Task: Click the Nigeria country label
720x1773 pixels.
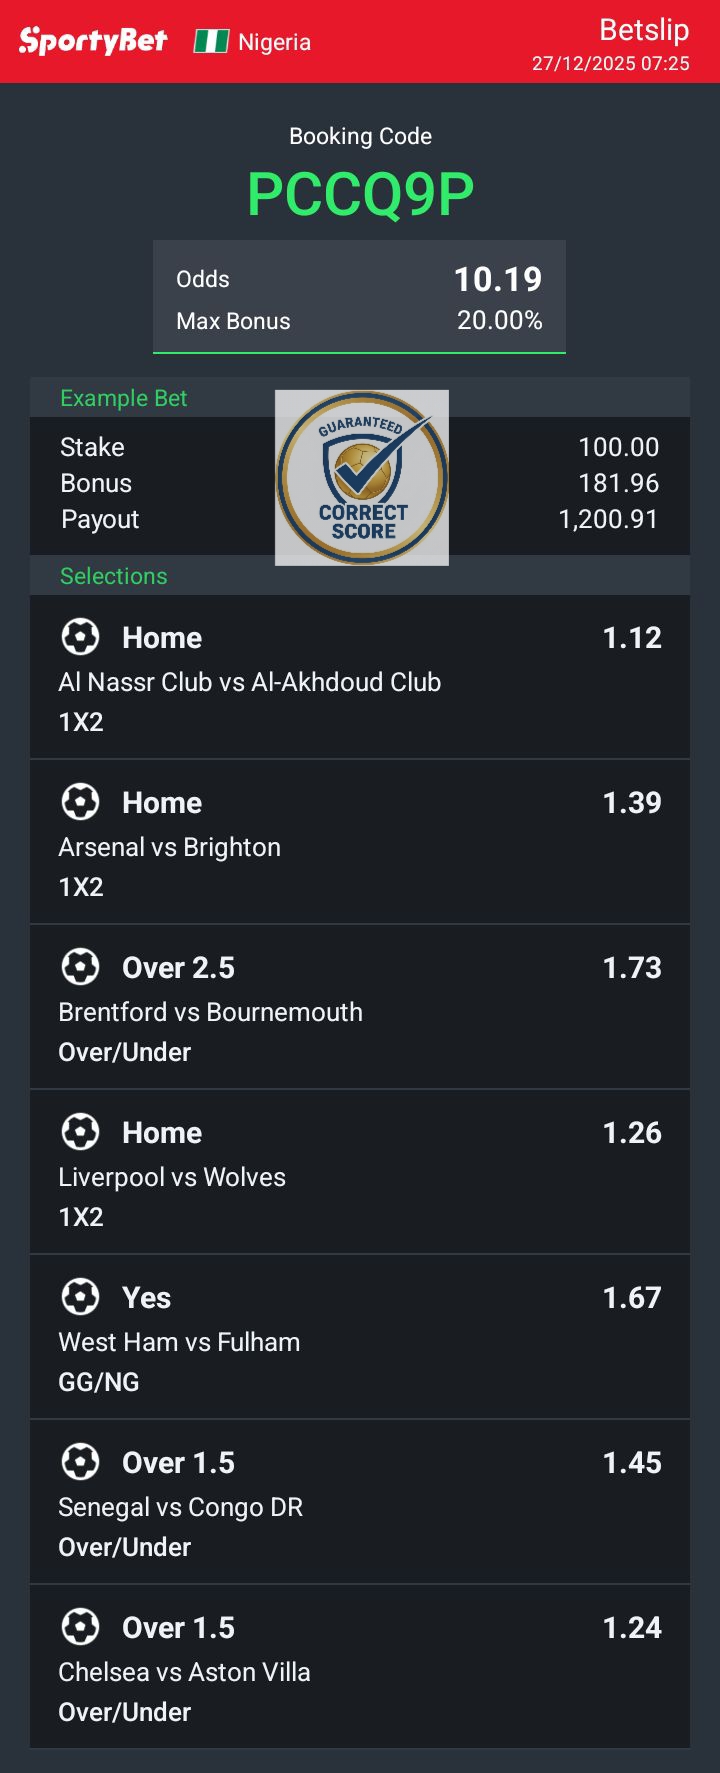Action: 274,42
